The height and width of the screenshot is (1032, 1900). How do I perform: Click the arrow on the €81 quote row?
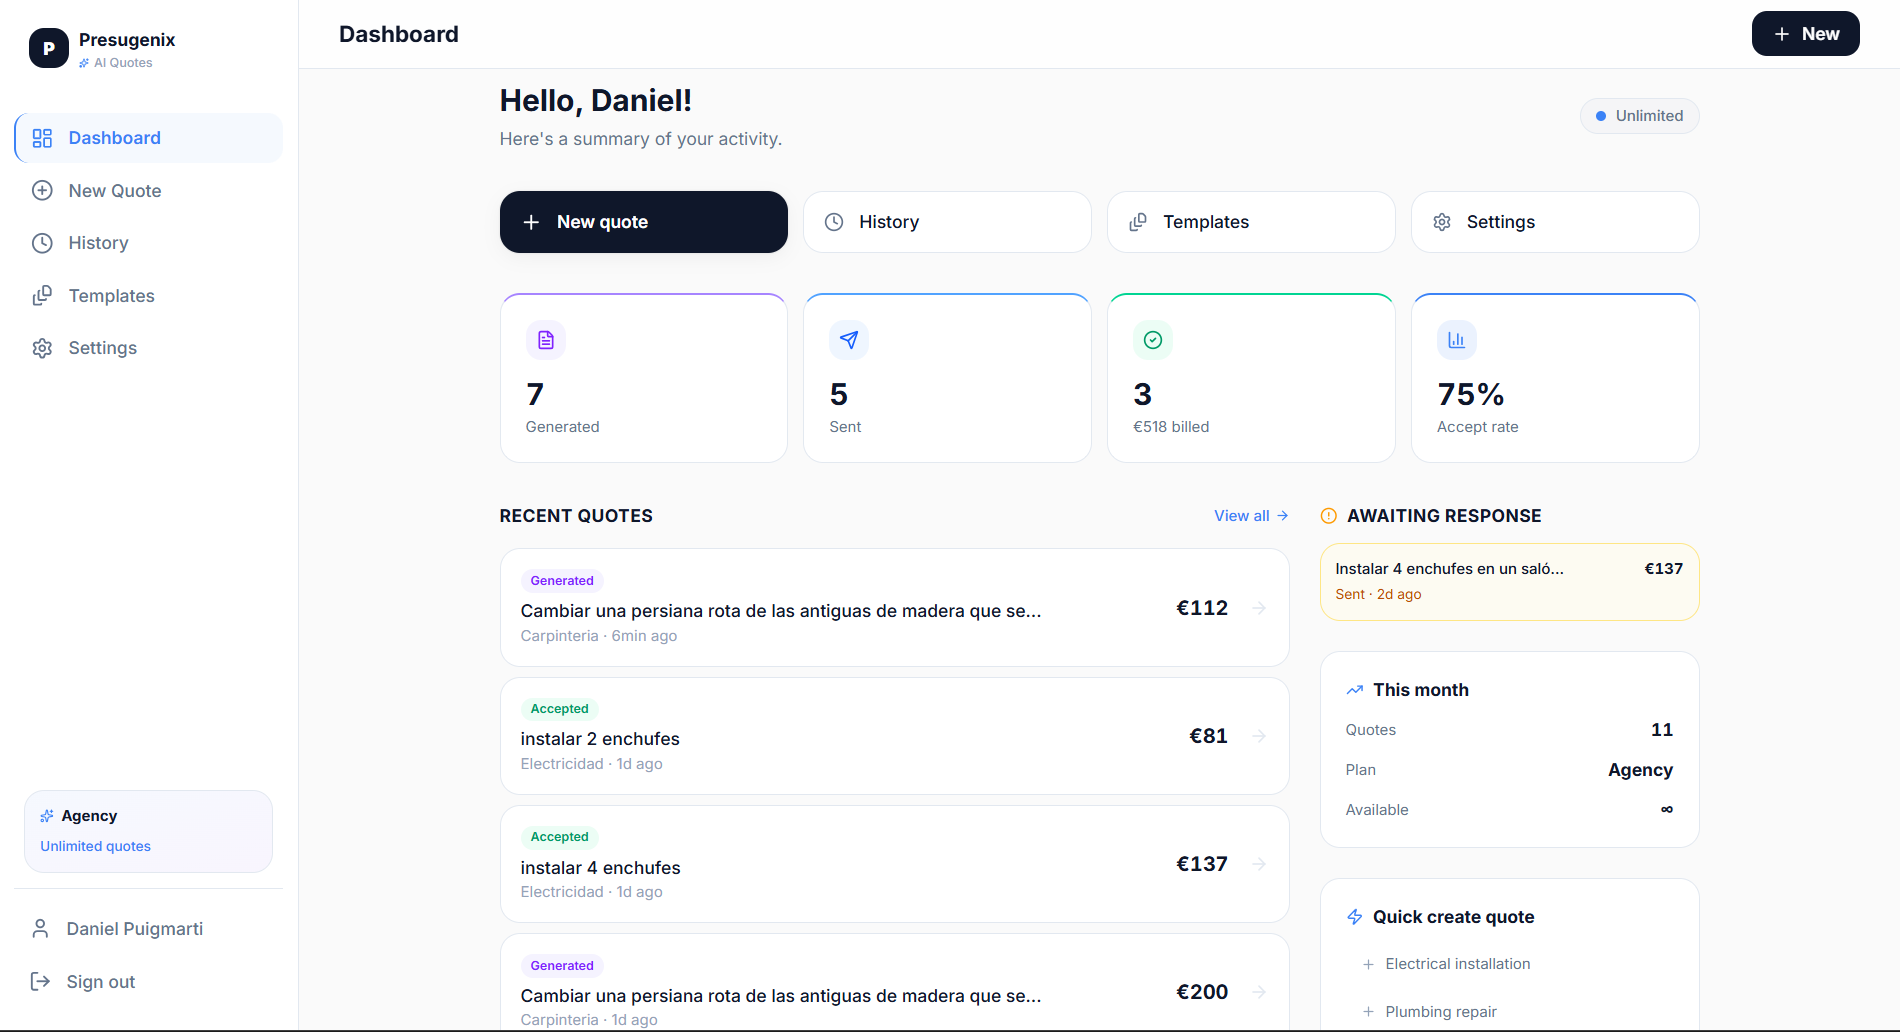[1259, 736]
